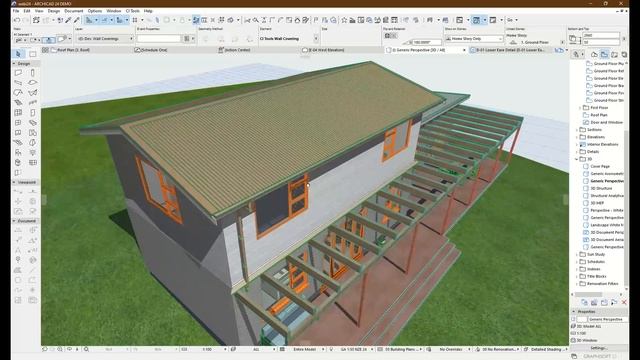Collapse the Design toolbox section
Image resolution: width=640 pixels, height=360 pixels.
[x=14, y=64]
